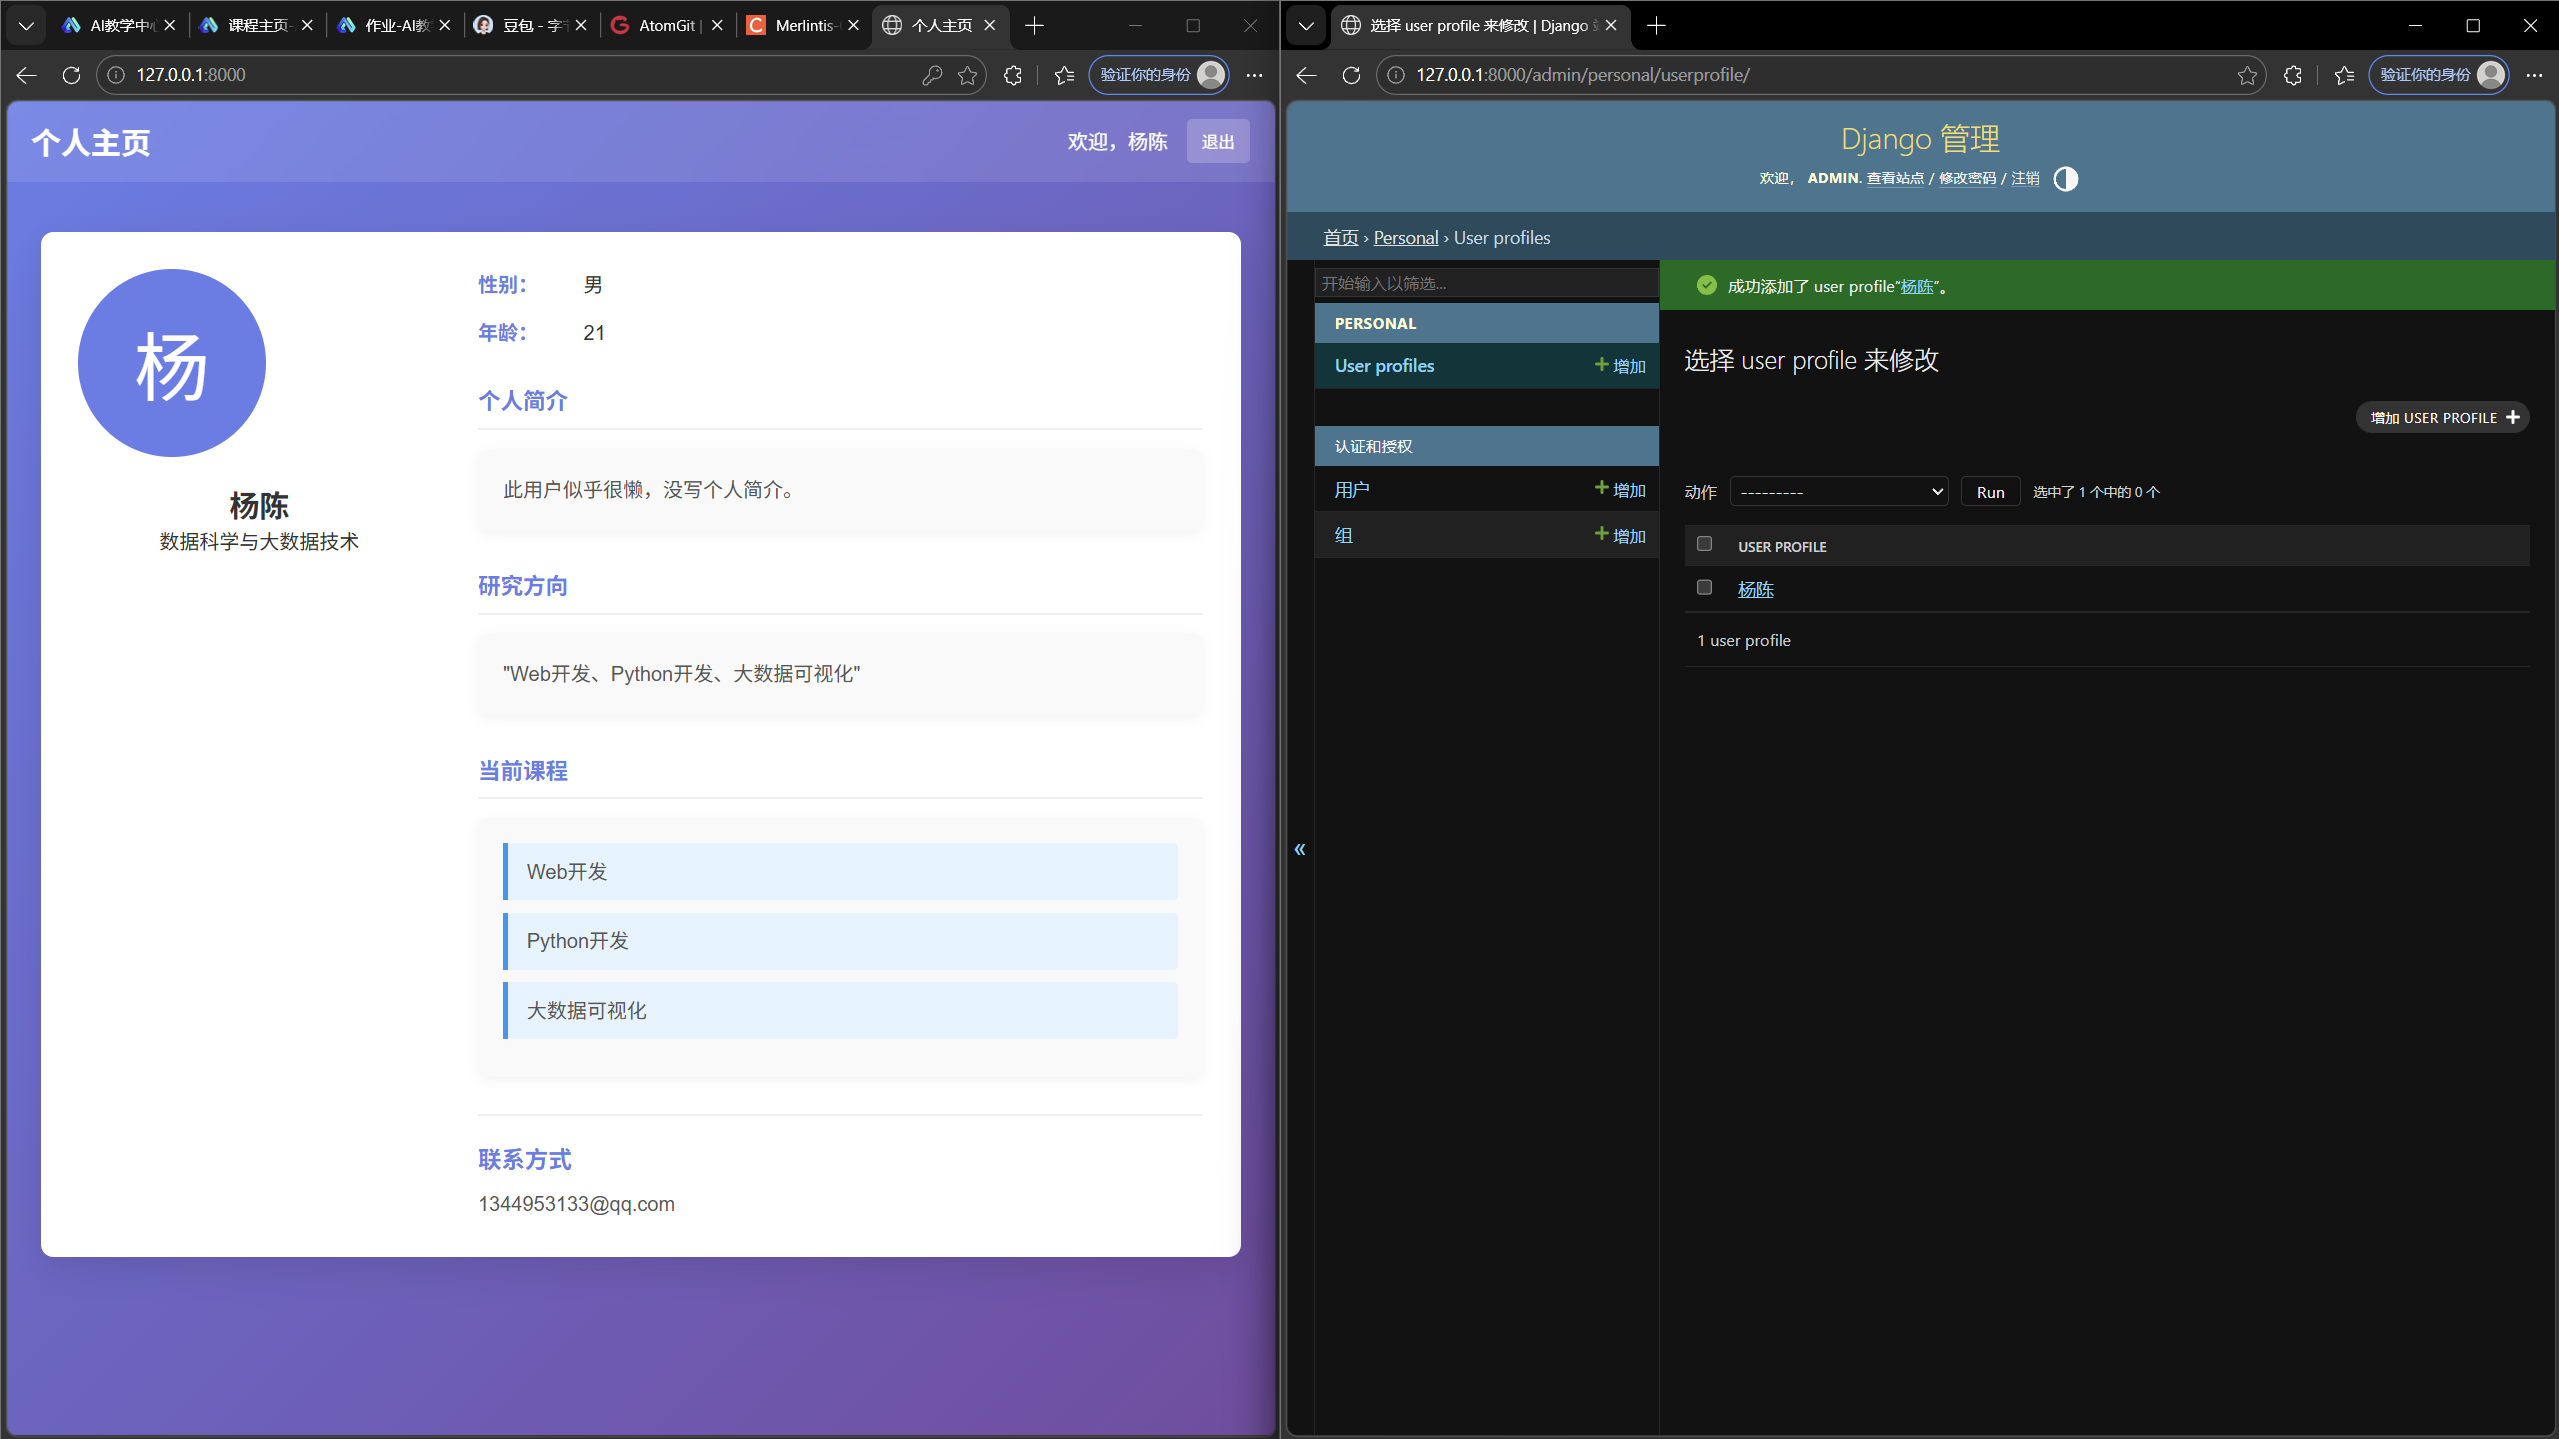Image resolution: width=2559 pixels, height=1439 pixels.
Task: Favorite the Django admin page with star icon
Action: coord(2247,75)
